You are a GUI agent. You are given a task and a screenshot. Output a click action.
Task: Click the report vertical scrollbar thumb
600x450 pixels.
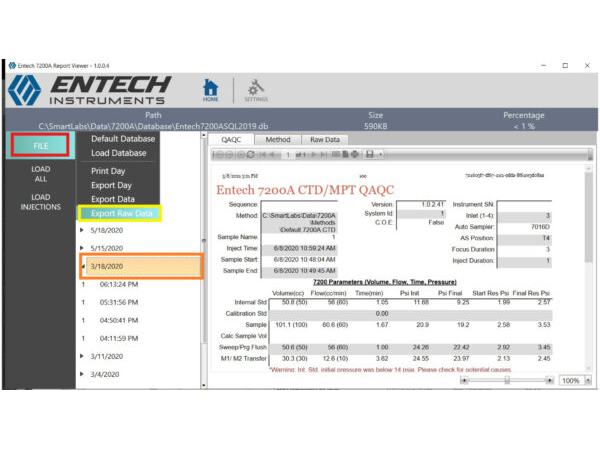(x=589, y=217)
